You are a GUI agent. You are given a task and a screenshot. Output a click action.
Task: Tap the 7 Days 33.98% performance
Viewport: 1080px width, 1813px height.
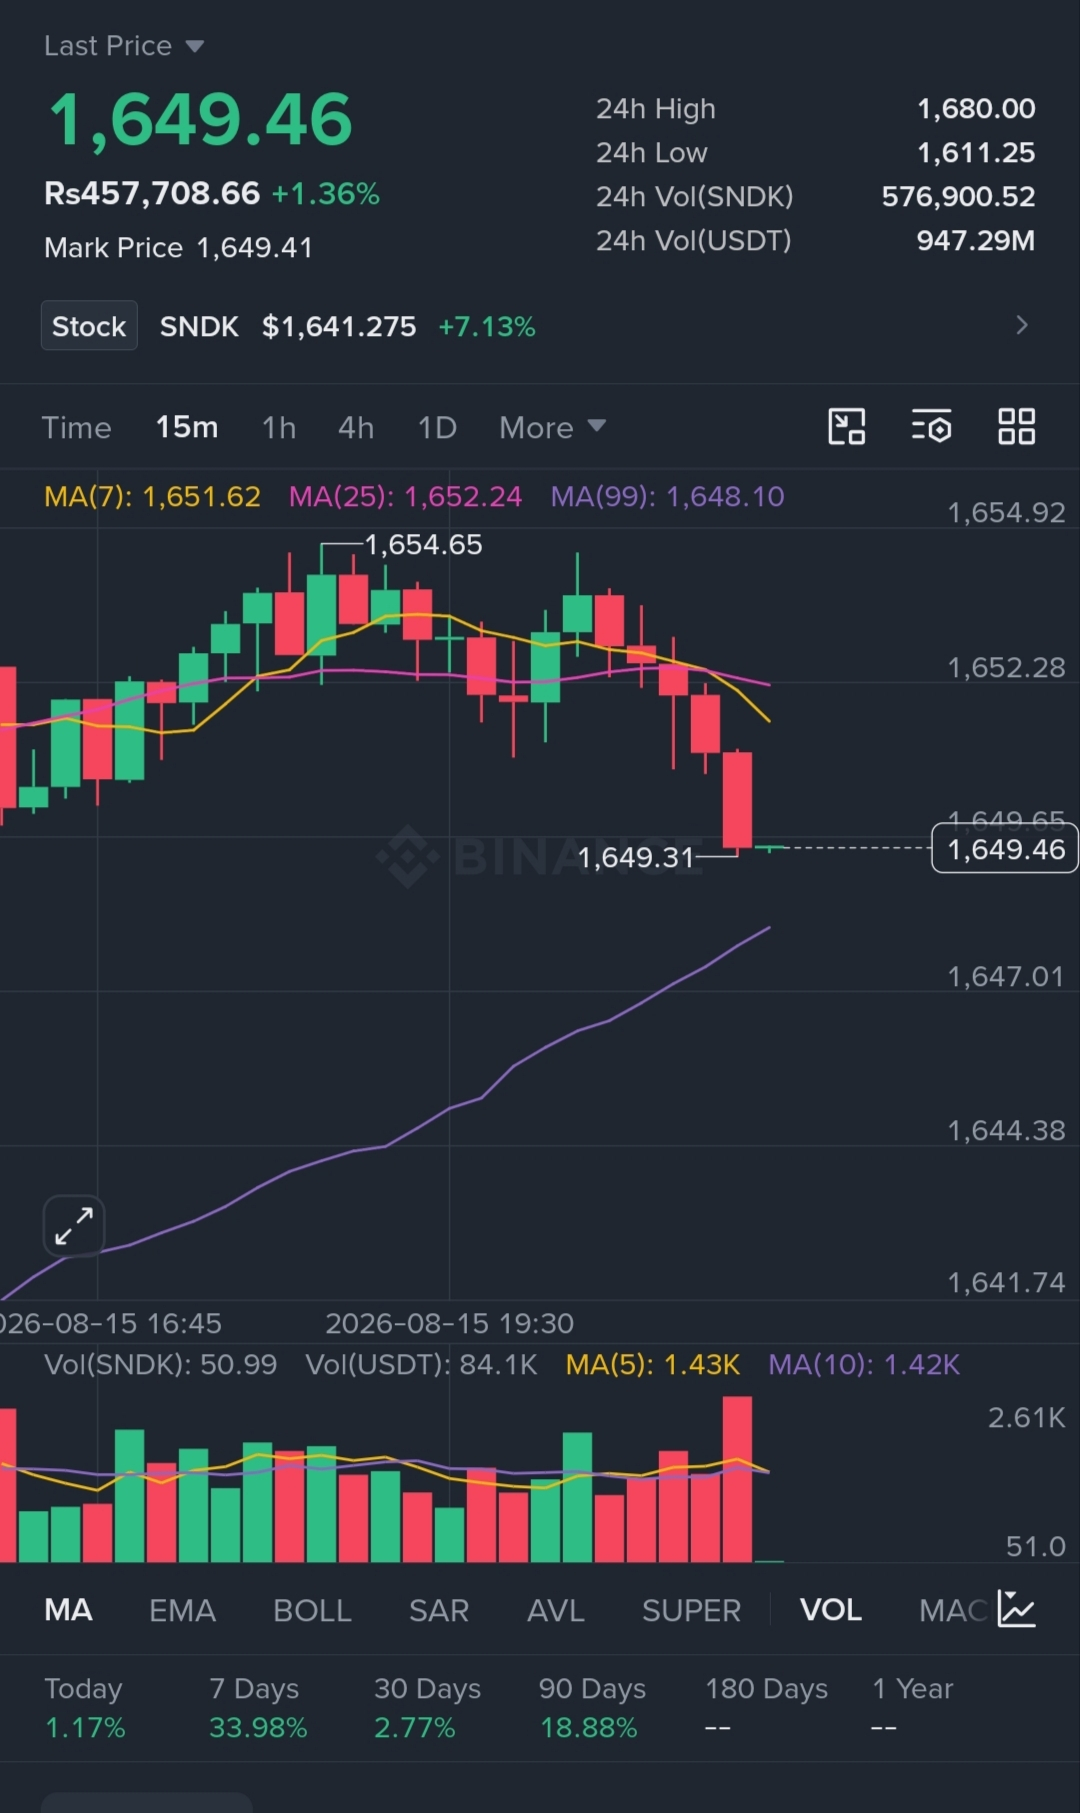258,1708
